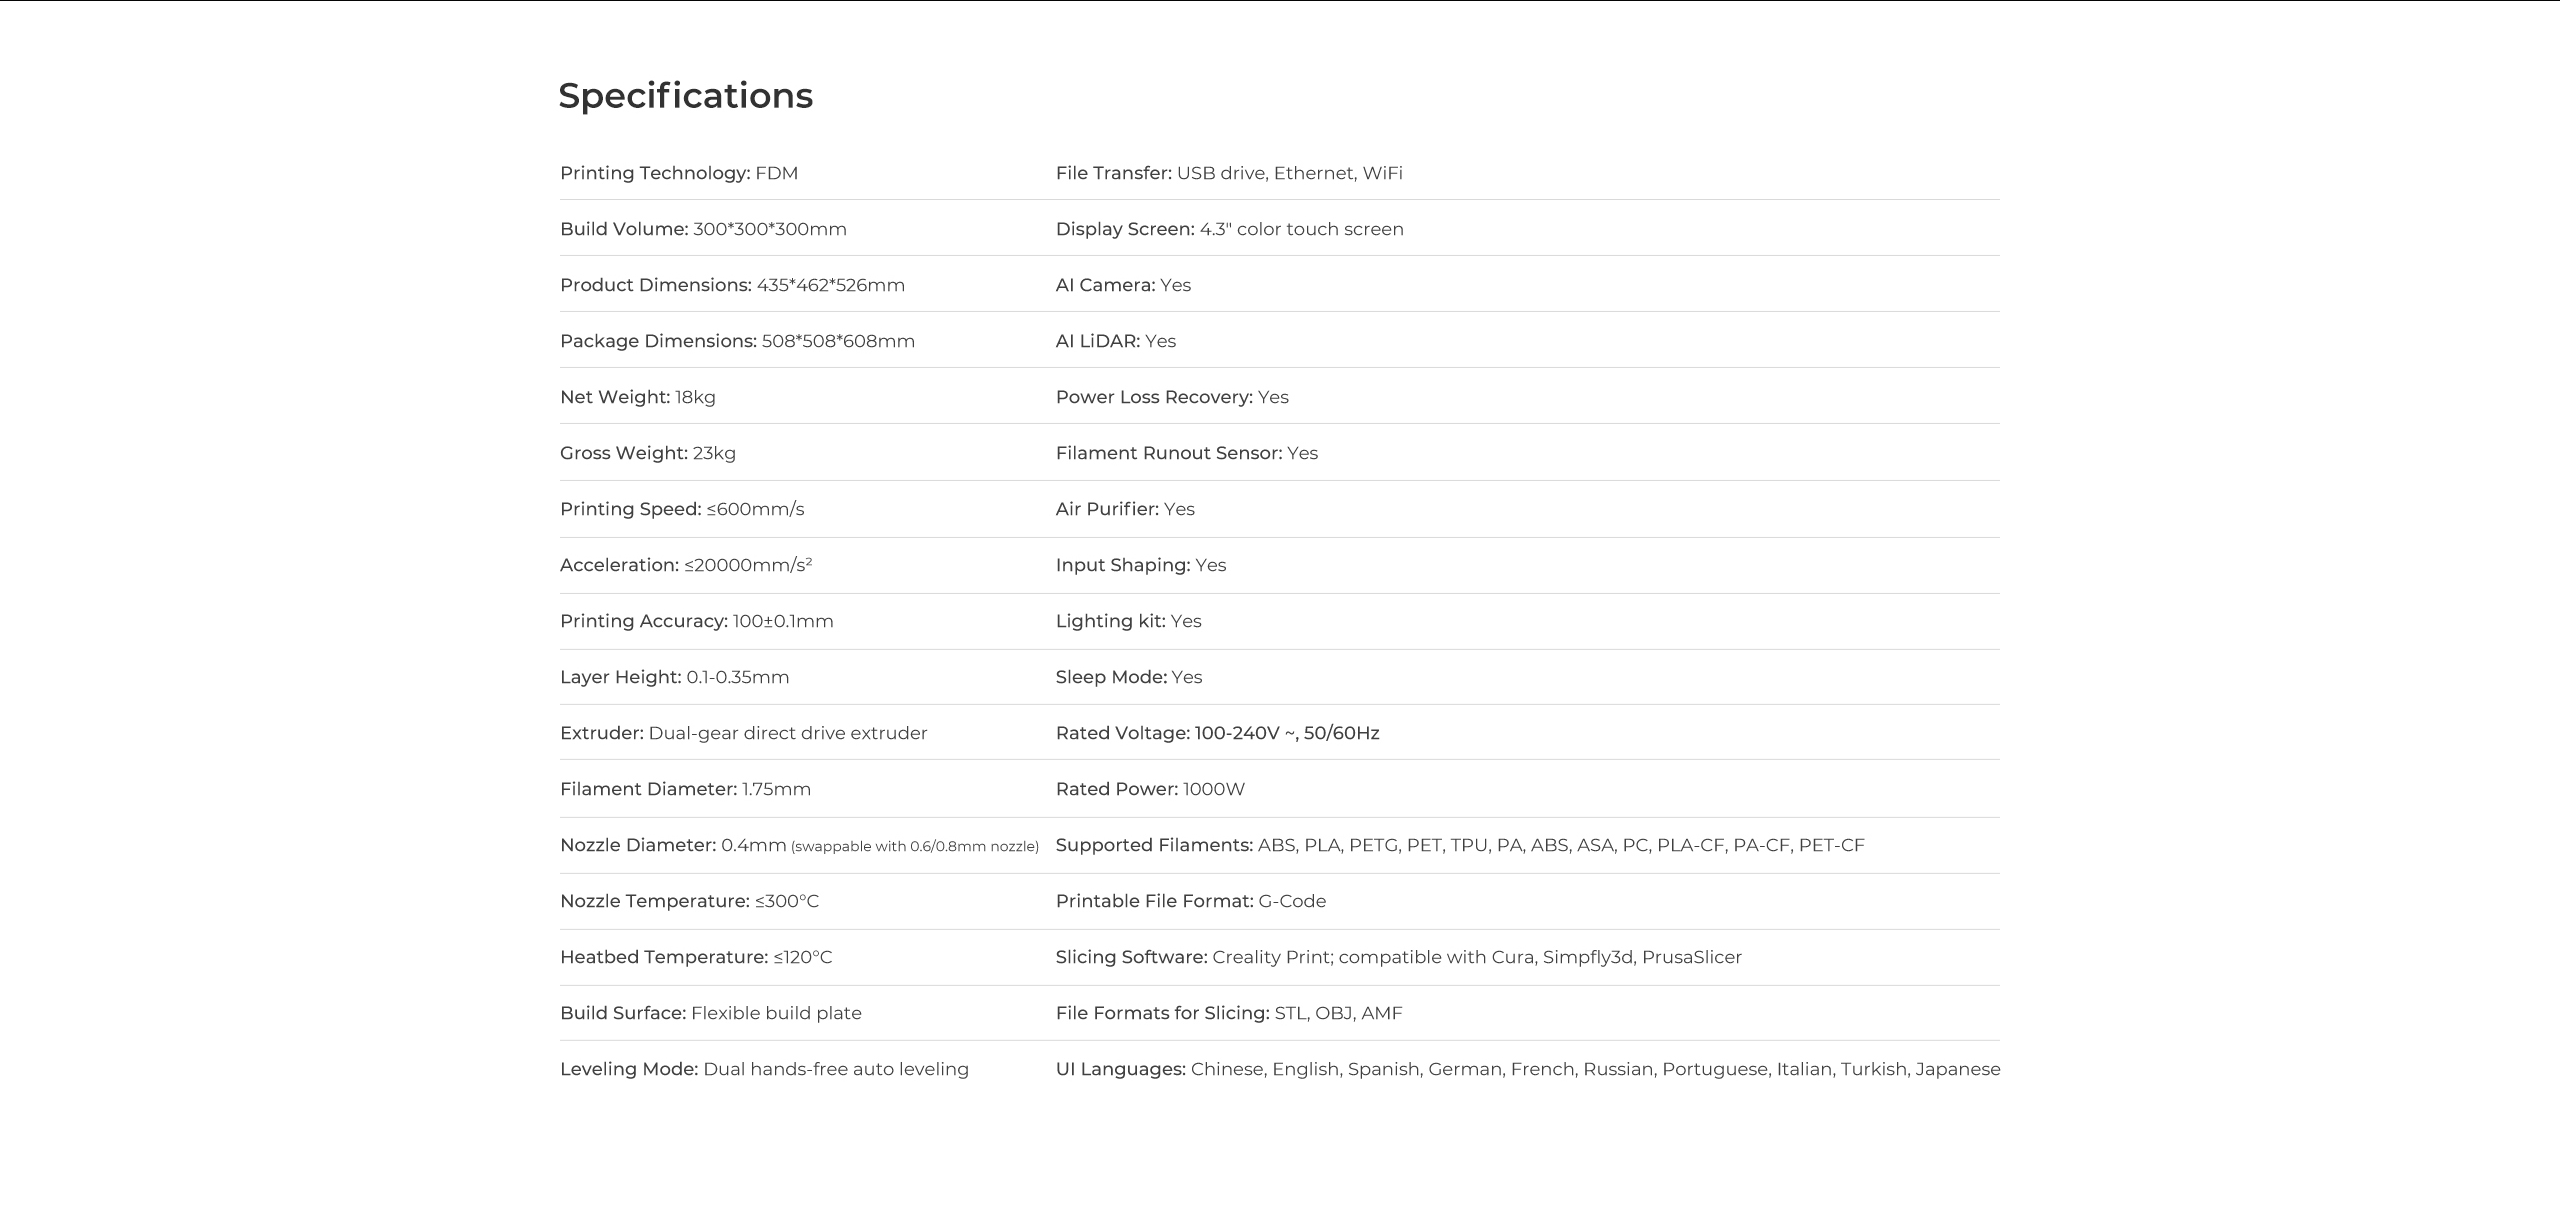Click the File Transfer USB drive entry
This screenshot has width=2560, height=1230.
(1229, 173)
